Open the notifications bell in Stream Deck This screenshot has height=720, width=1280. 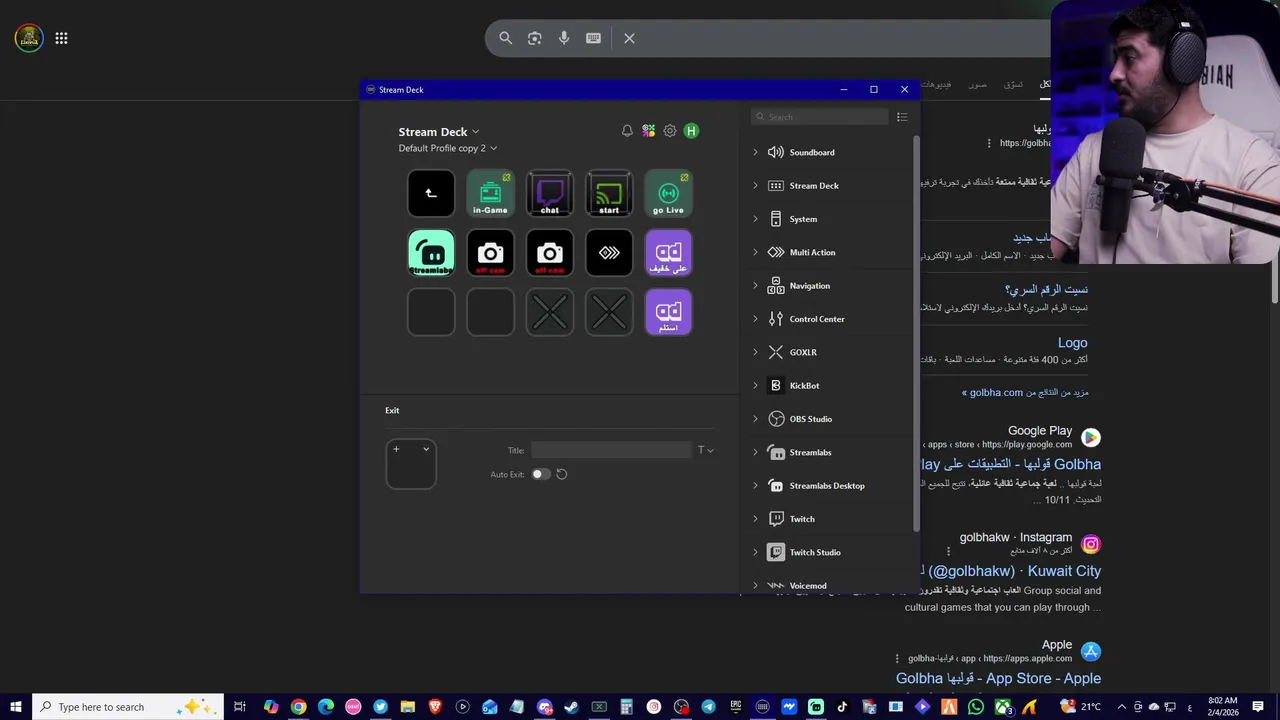tap(627, 131)
